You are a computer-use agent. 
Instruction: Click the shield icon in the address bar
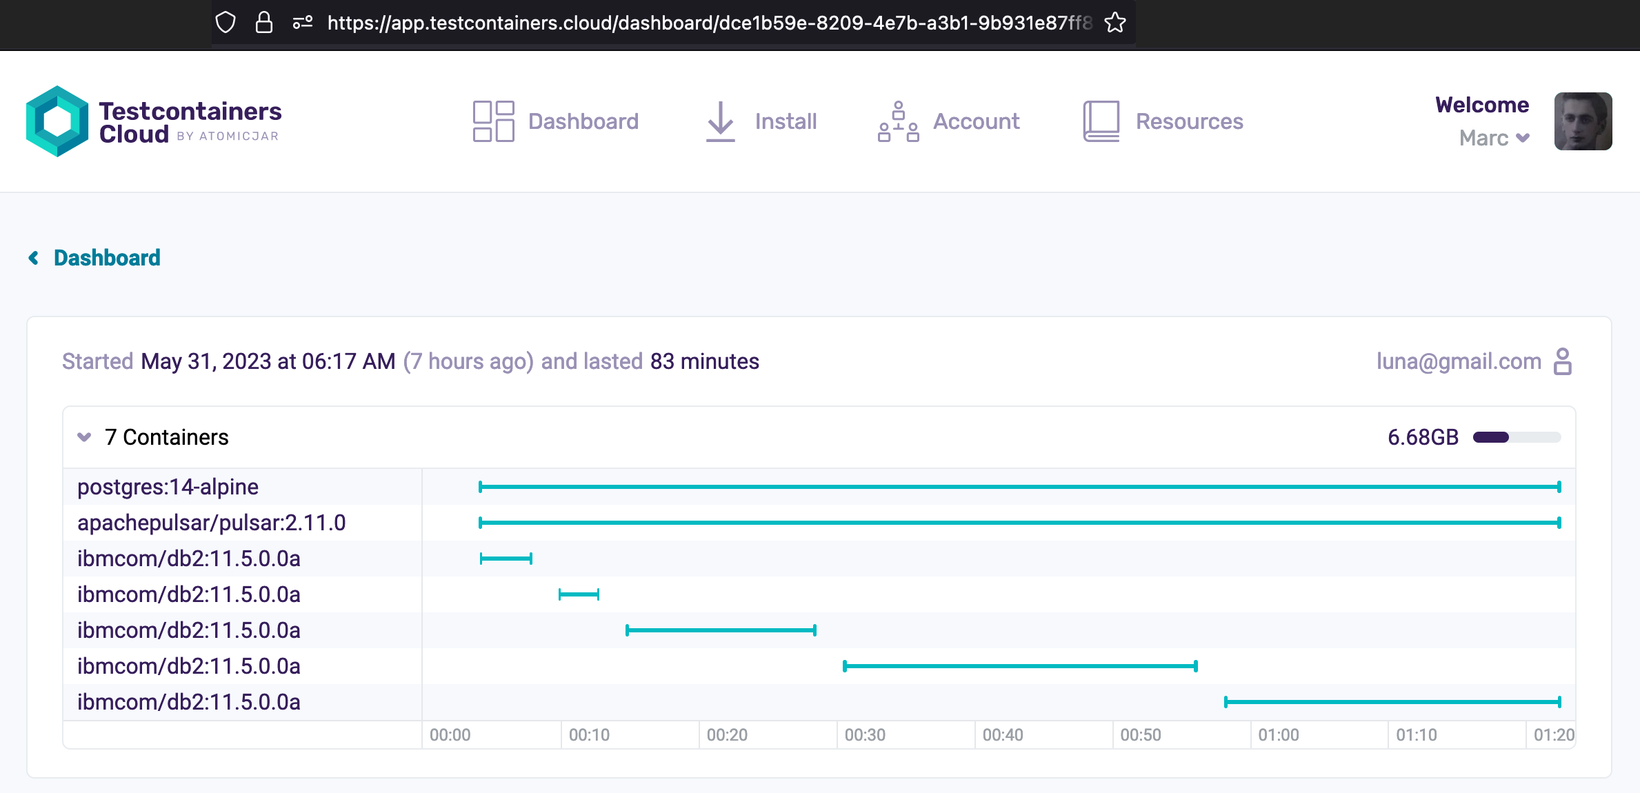[x=226, y=22]
